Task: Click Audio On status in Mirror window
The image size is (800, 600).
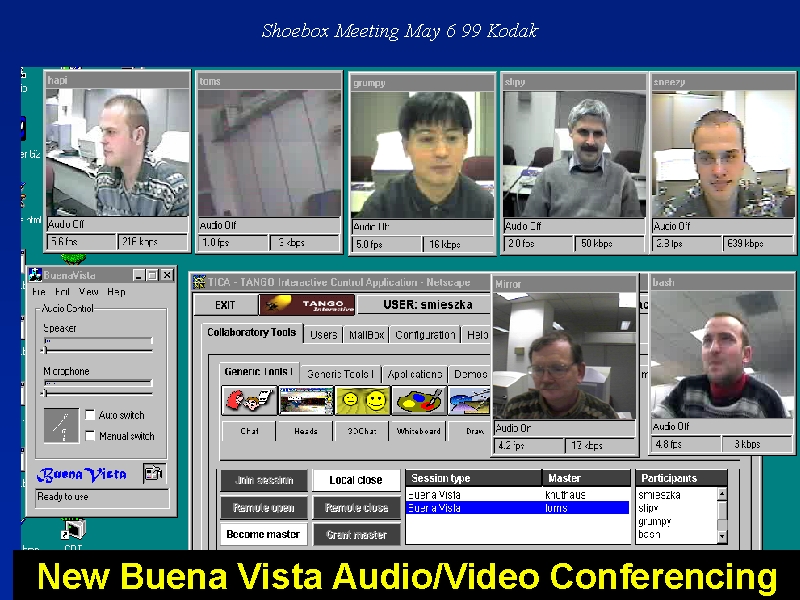Action: pos(513,428)
